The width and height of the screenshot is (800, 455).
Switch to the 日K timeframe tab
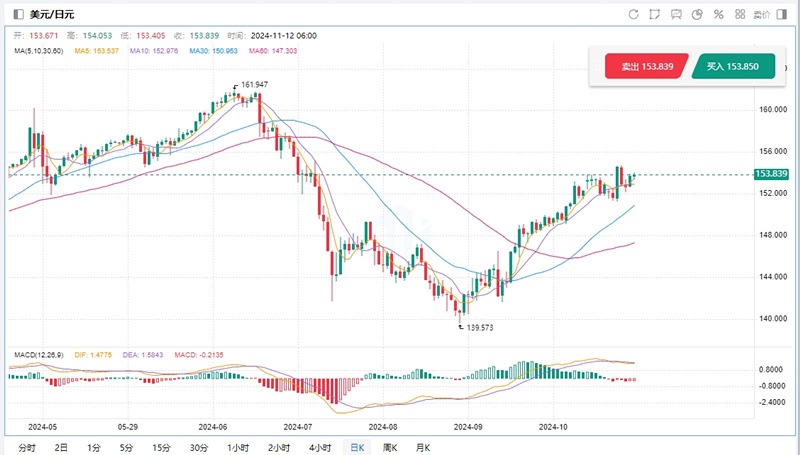click(x=355, y=447)
